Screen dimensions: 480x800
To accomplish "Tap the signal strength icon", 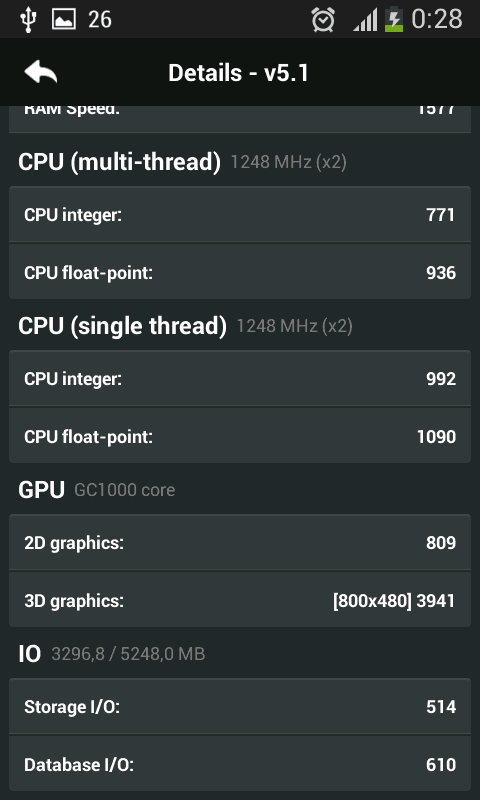I will (365, 20).
